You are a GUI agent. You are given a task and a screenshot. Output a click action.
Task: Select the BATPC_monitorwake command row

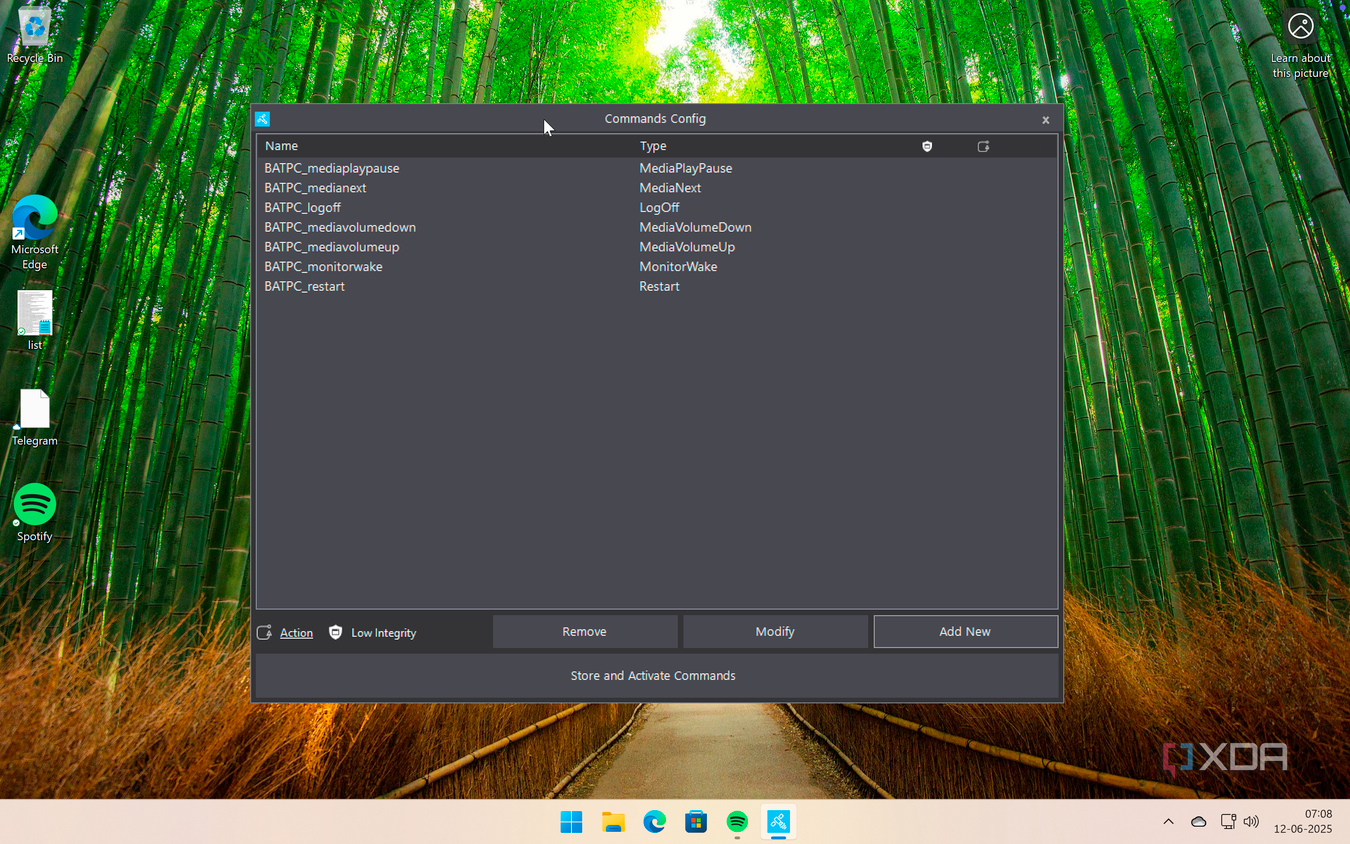(x=657, y=267)
